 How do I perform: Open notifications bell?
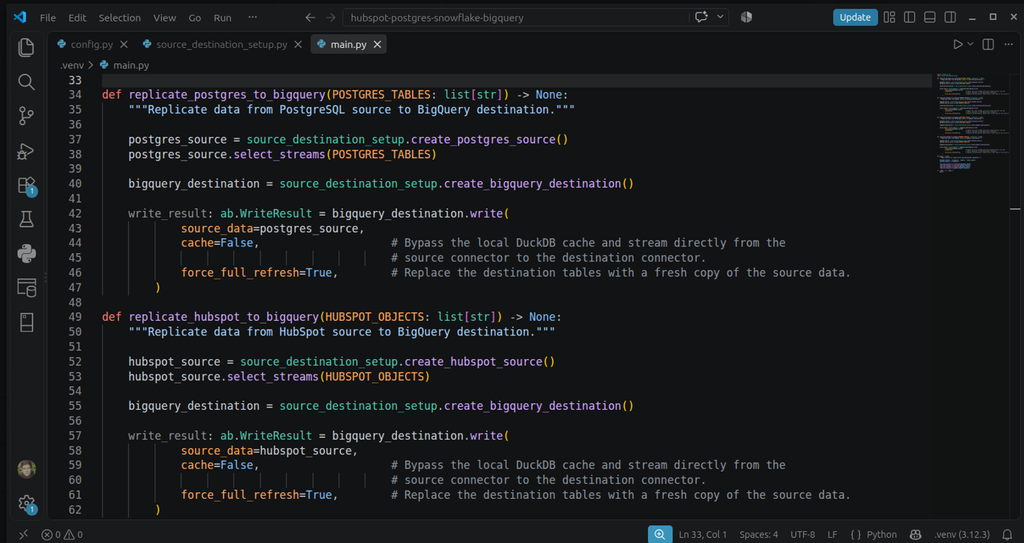pyautogui.click(x=1007, y=535)
